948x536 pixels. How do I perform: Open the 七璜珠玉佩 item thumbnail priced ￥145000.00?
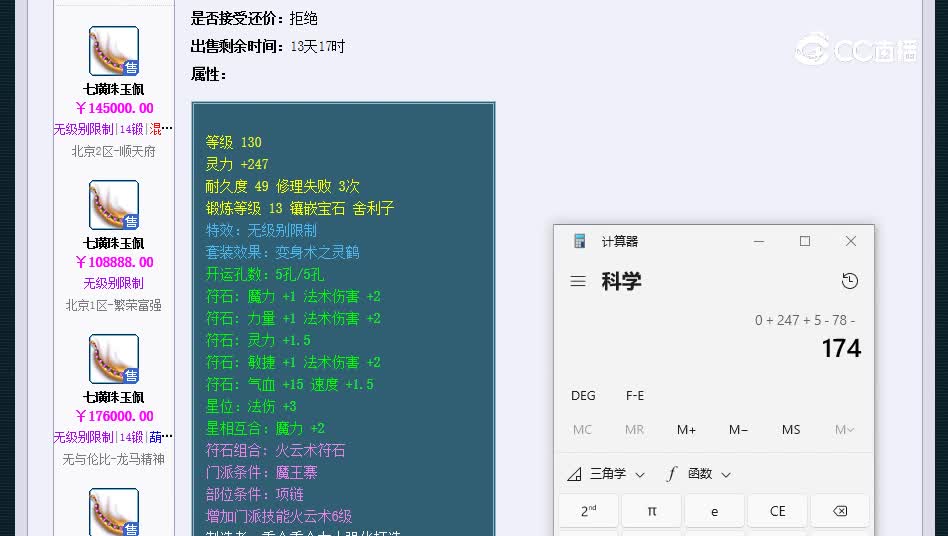[114, 51]
